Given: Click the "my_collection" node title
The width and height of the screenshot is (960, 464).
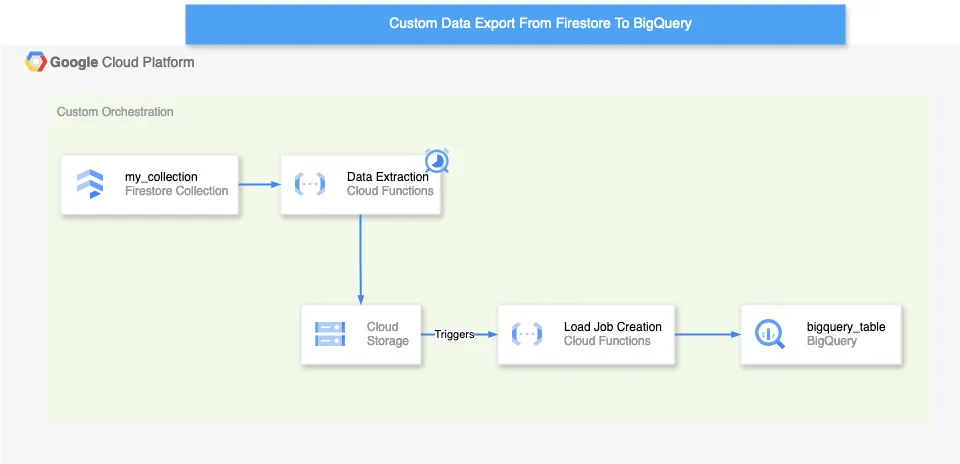Looking at the screenshot, I should click(161, 177).
